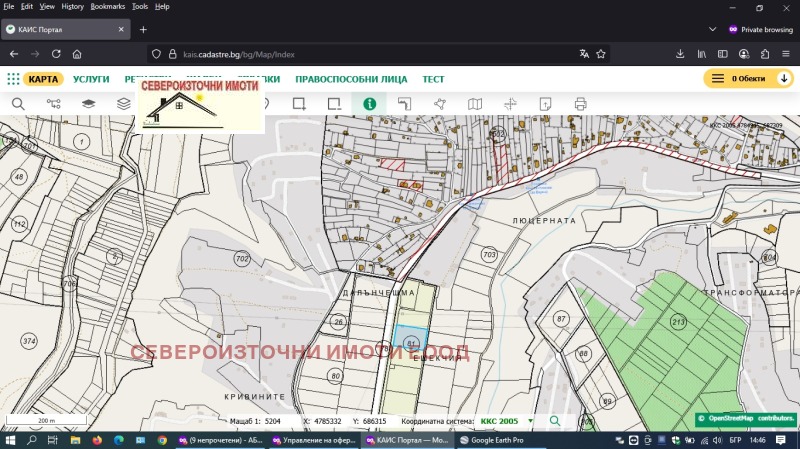Image resolution: width=800 pixels, height=449 pixels.
Task: Open Firefox hamburger application menu
Action: pyautogui.click(x=786, y=54)
